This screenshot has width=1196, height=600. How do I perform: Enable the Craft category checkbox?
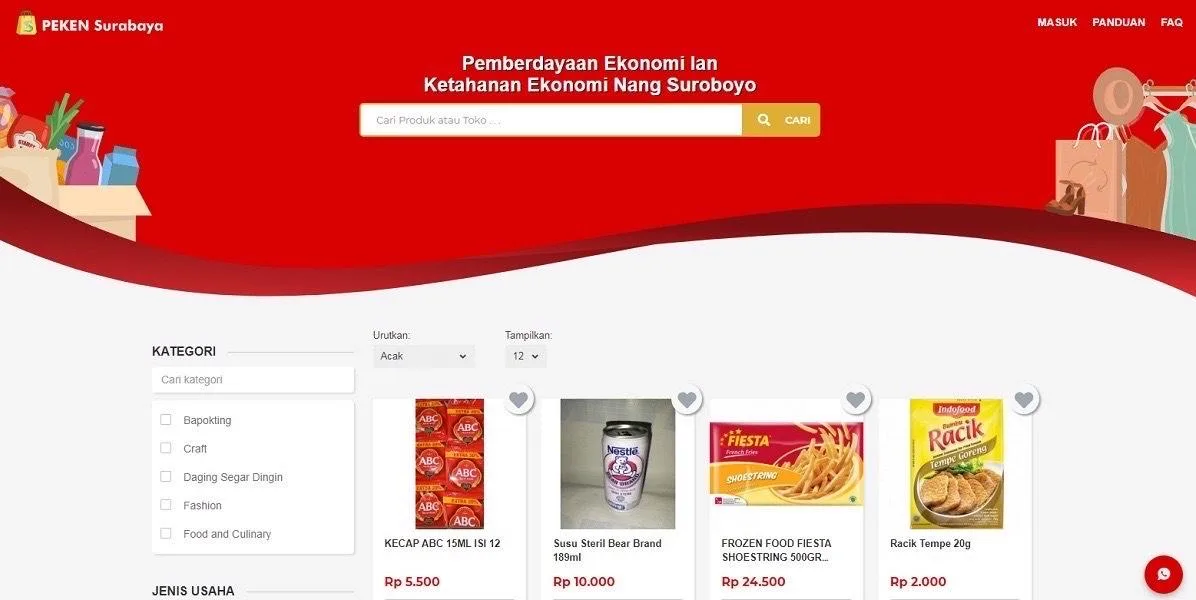[x=166, y=448]
